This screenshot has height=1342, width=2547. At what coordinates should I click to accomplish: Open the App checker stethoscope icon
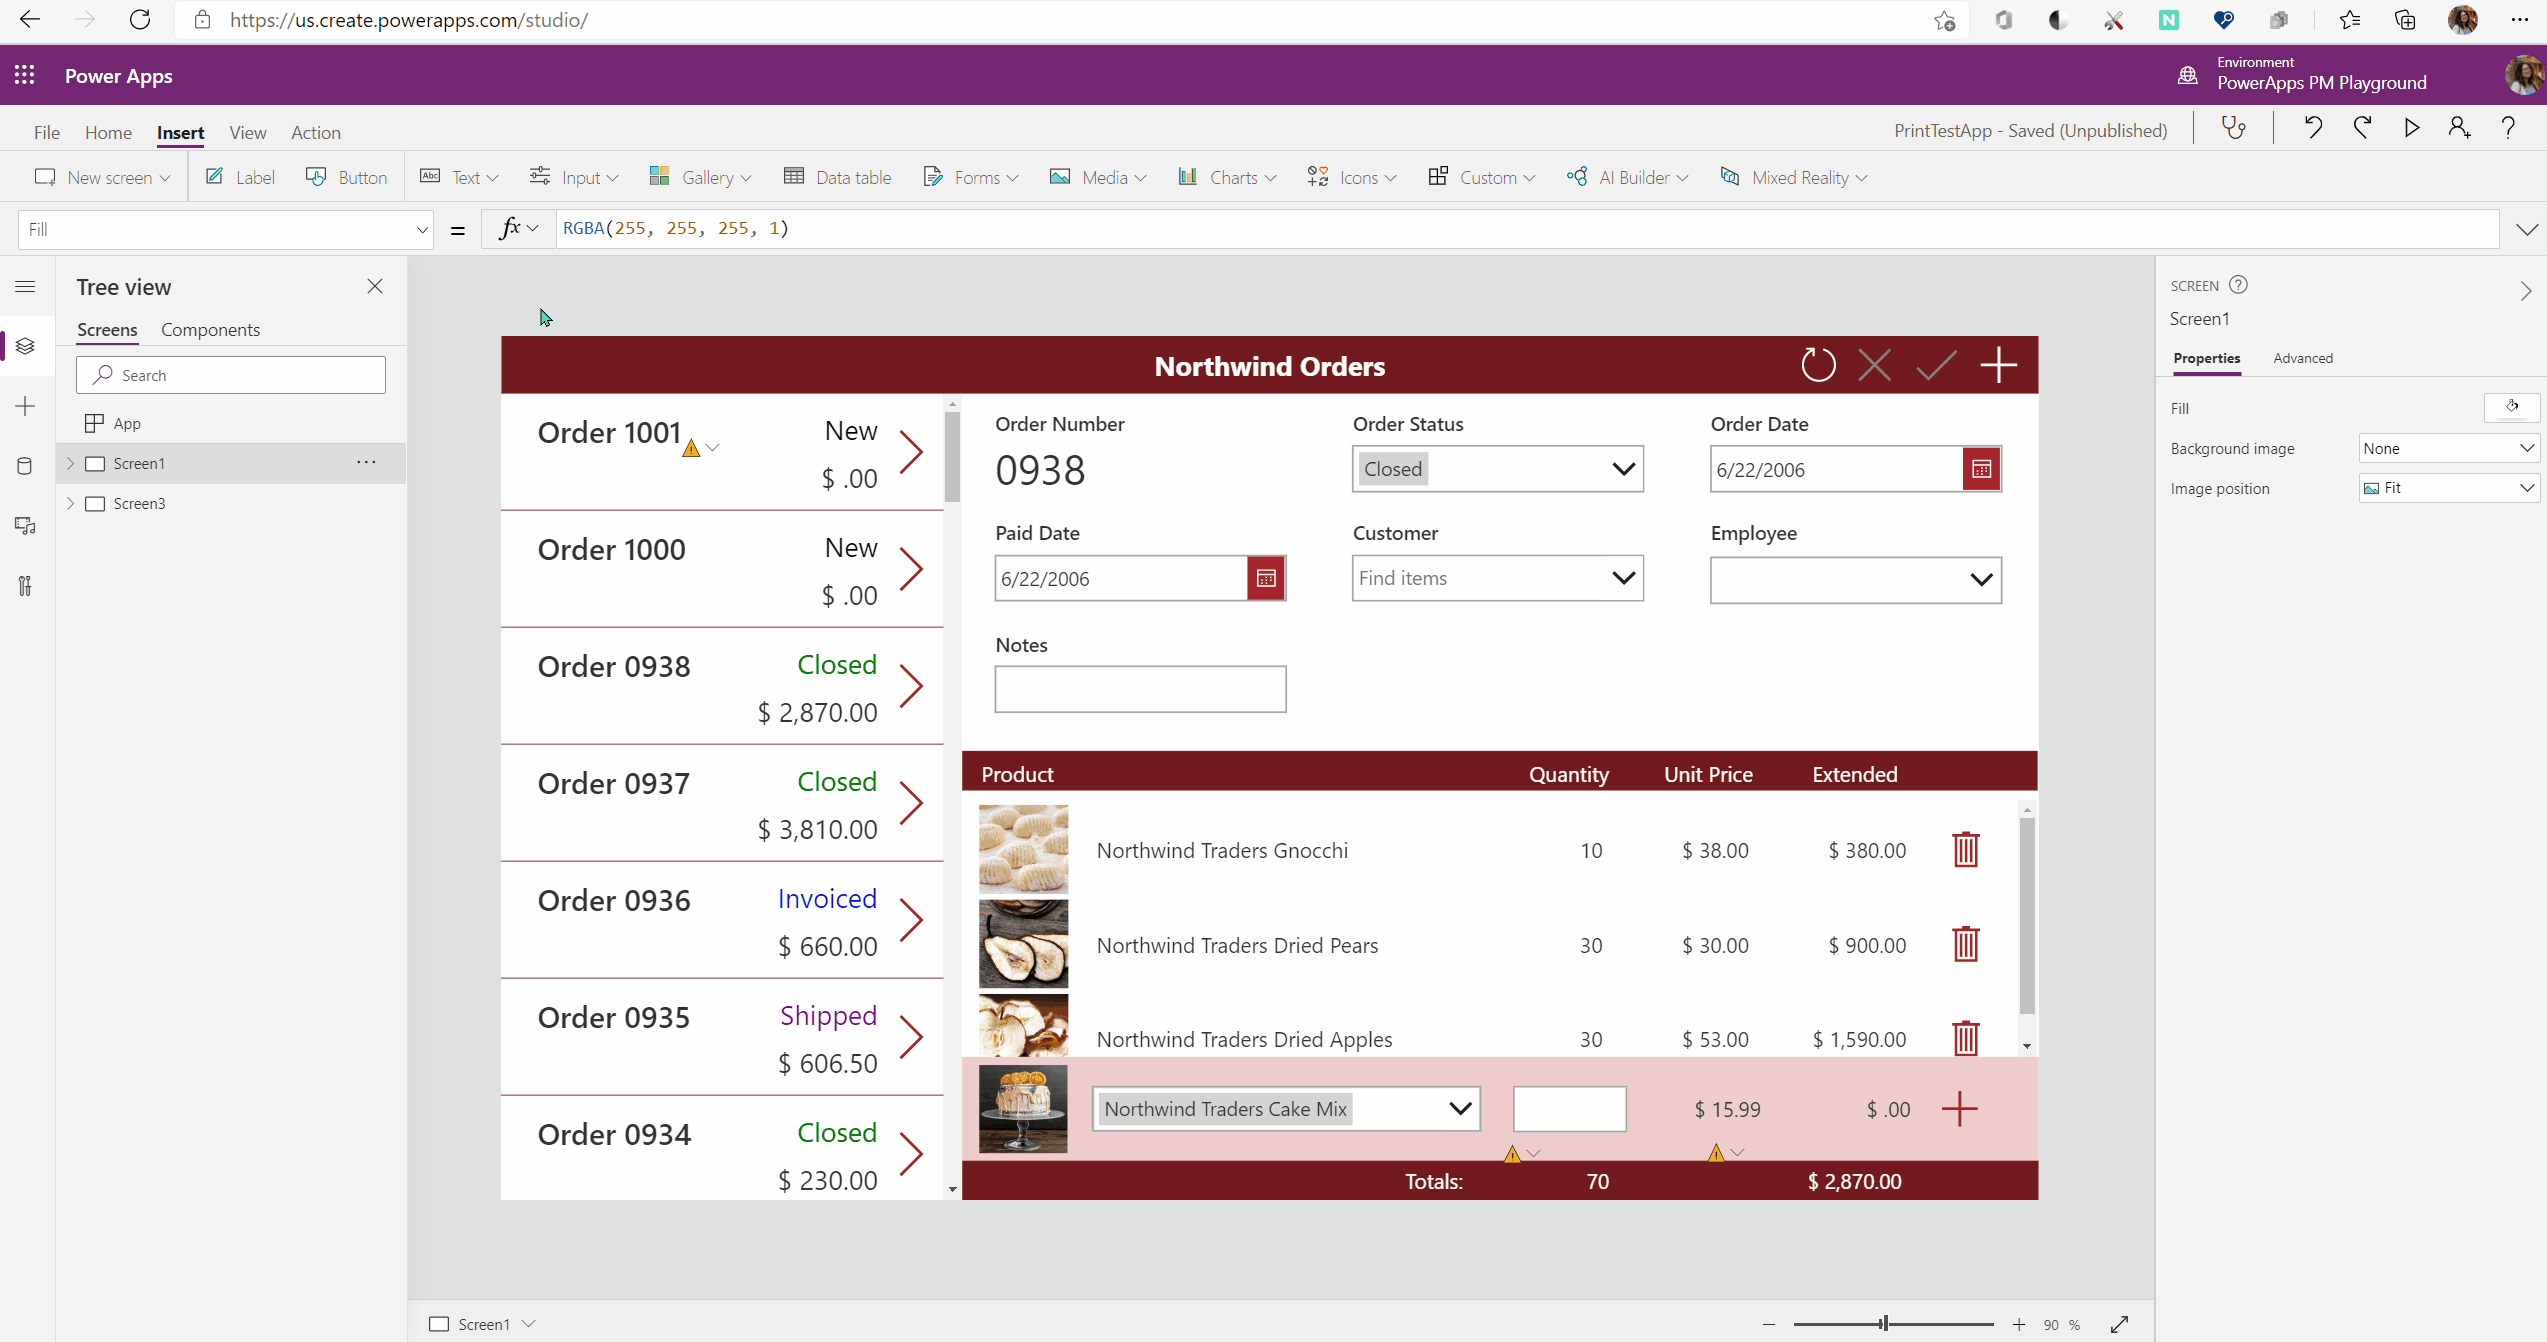pyautogui.click(x=2234, y=128)
